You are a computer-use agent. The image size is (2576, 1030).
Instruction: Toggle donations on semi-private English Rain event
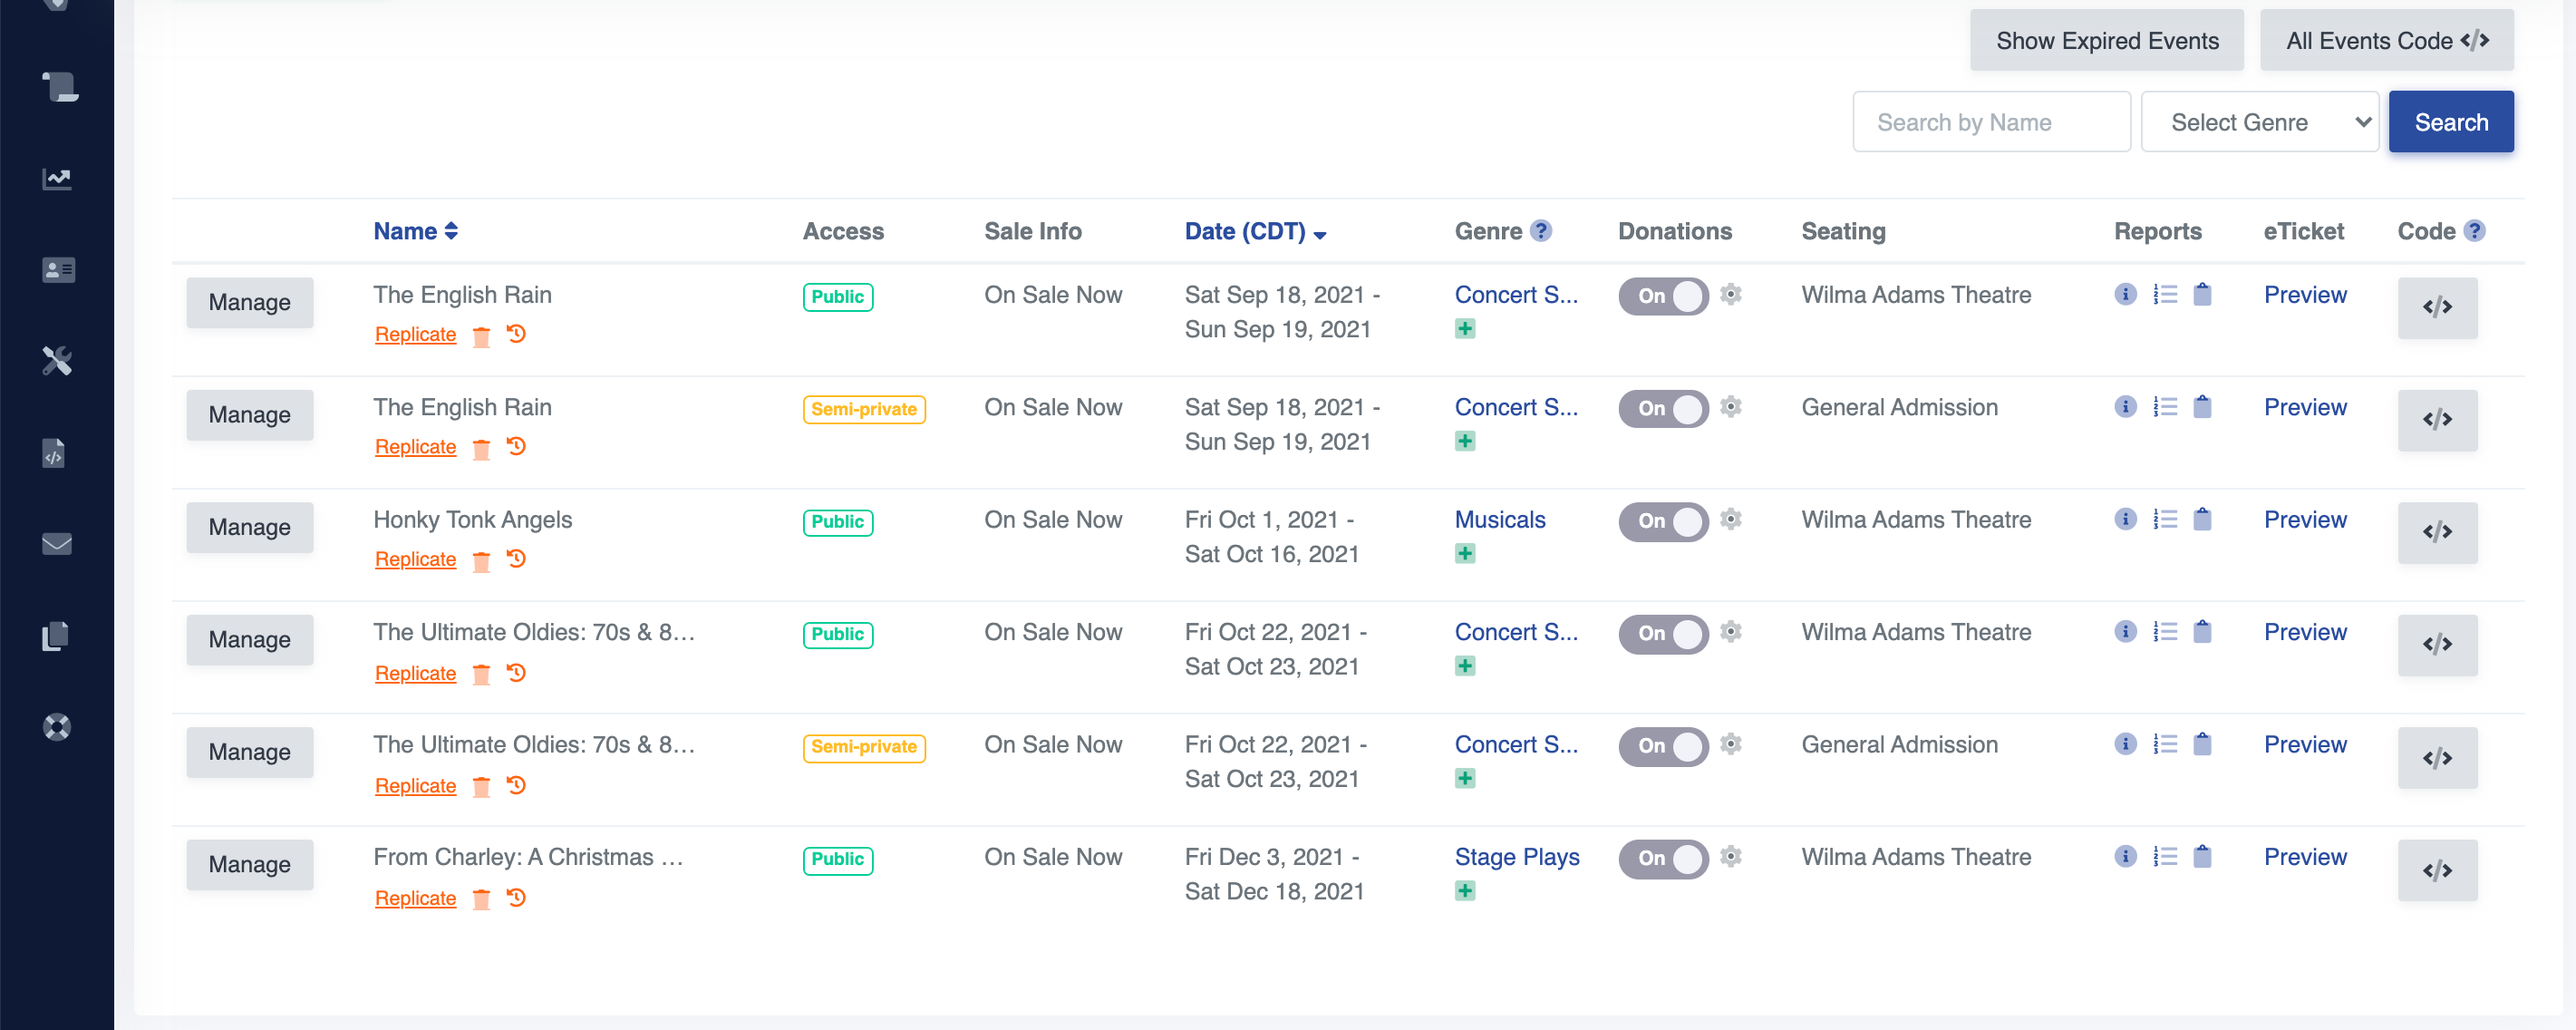[1663, 408]
